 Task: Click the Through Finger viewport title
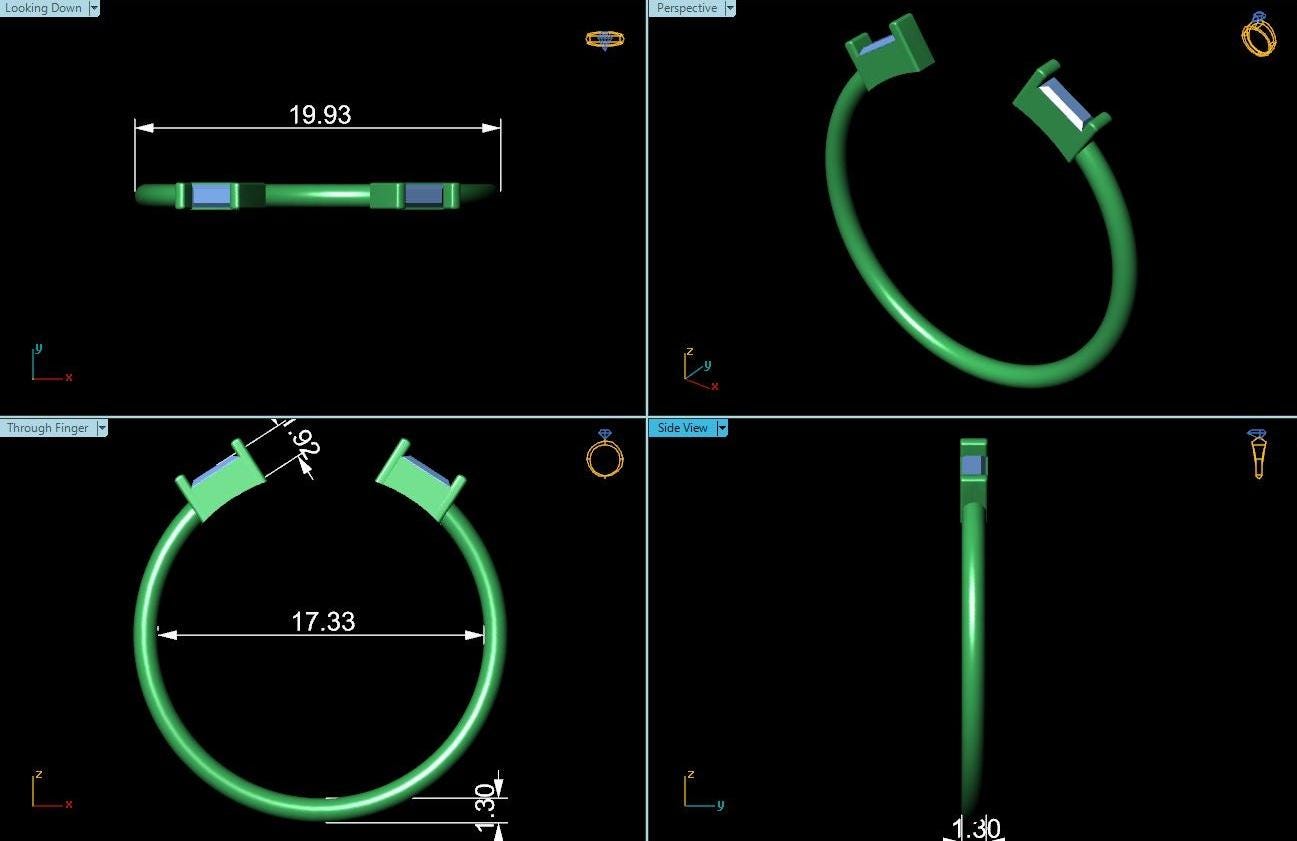pyautogui.click(x=47, y=428)
